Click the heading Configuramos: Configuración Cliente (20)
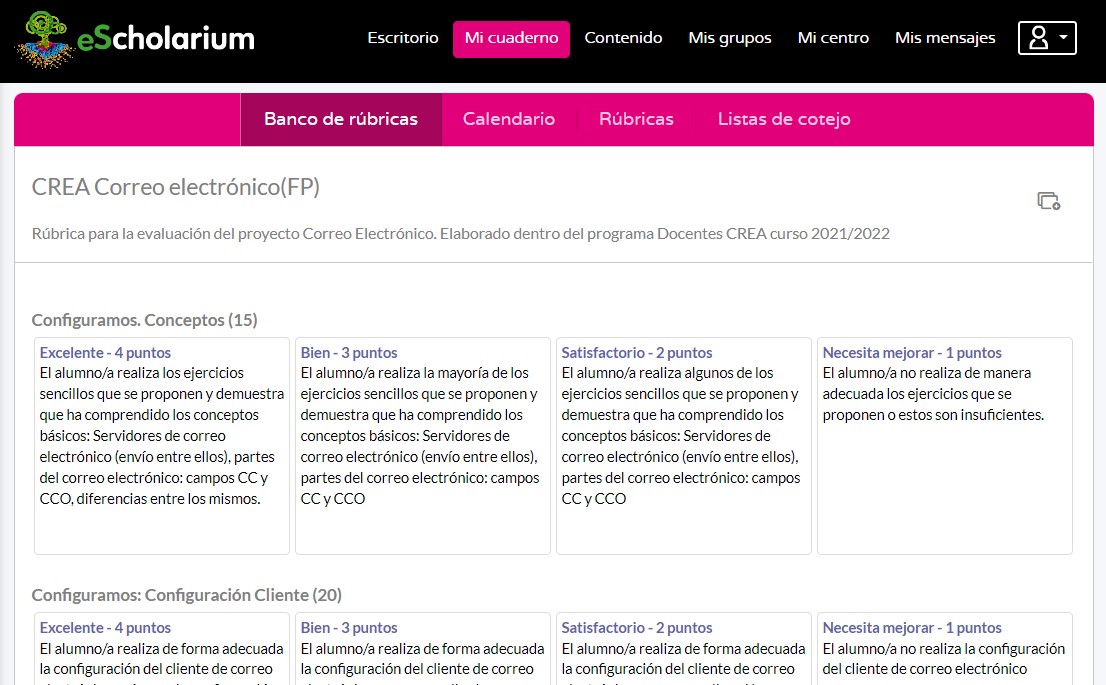 187,595
